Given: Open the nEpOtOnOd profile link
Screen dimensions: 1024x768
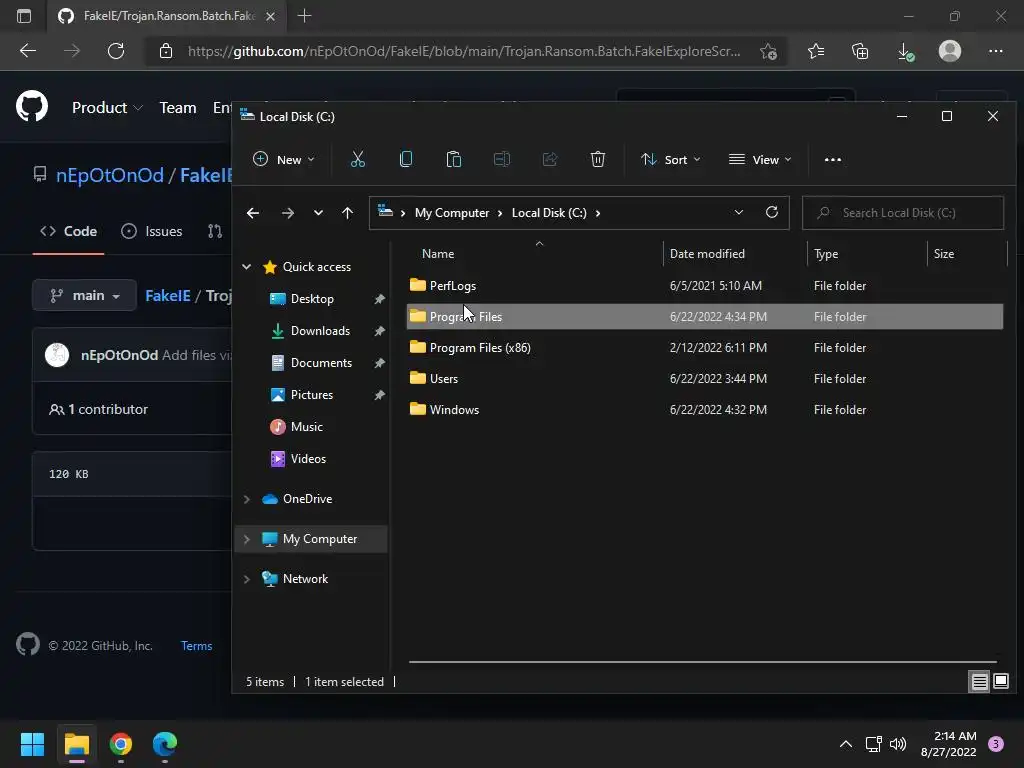Looking at the screenshot, I should pos(110,175).
